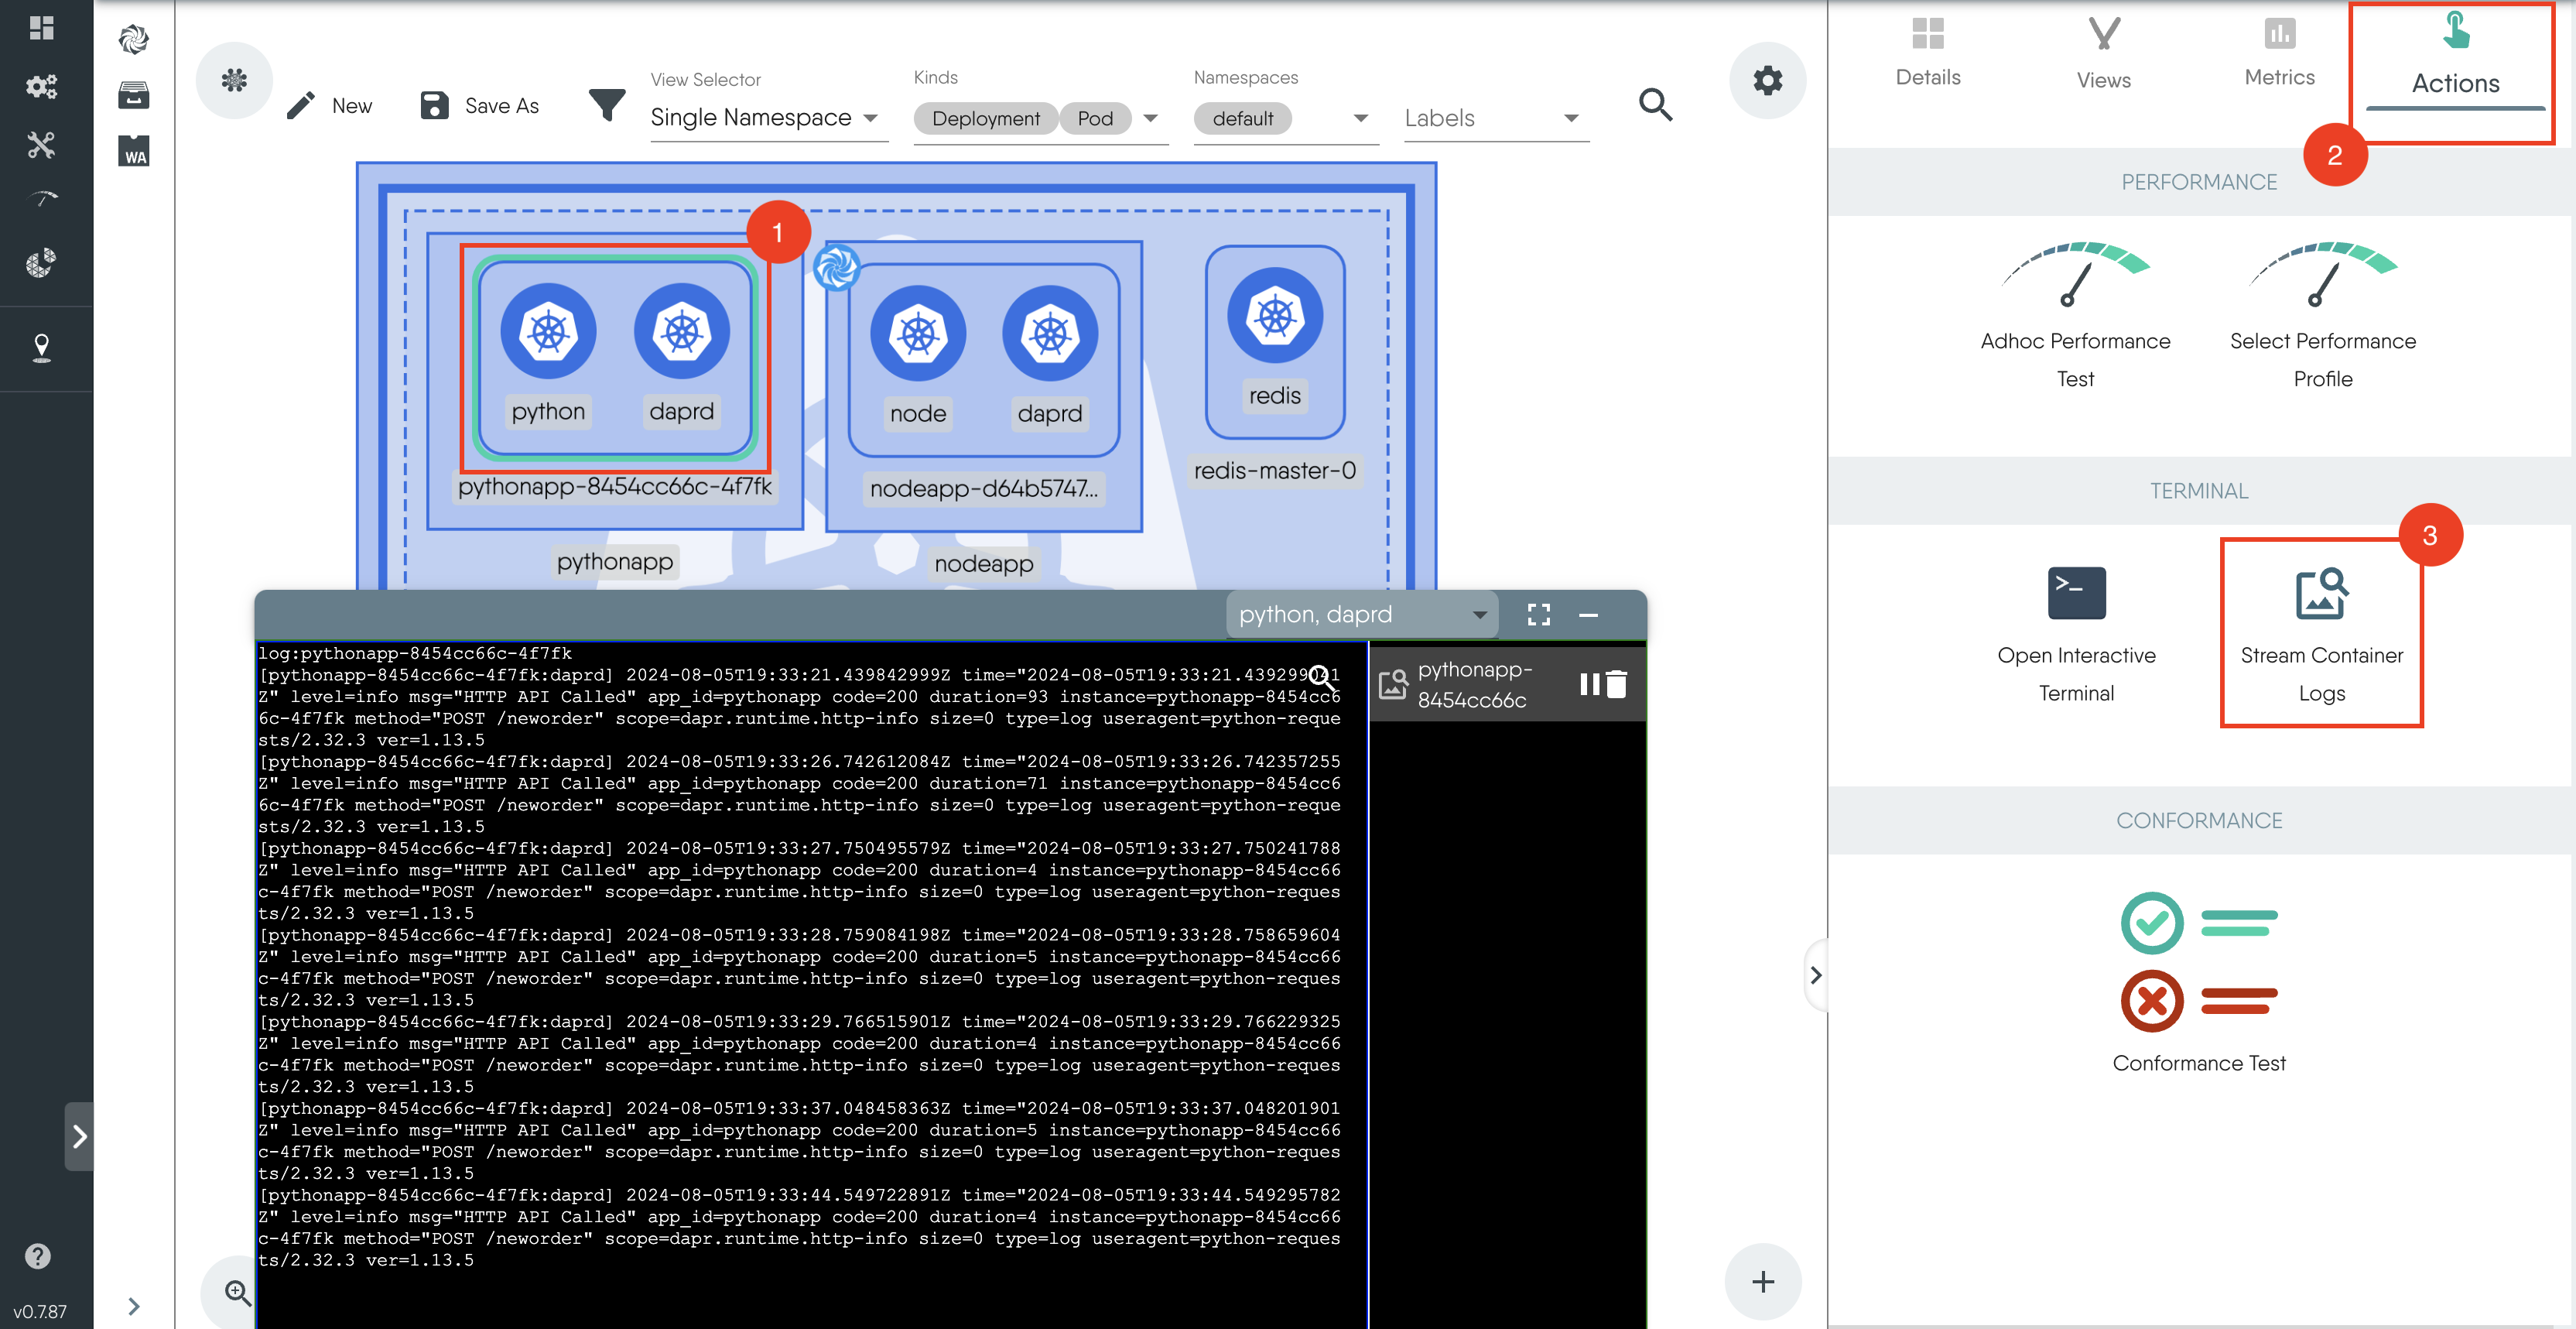Open the Namespaces dropdown
Image resolution: width=2576 pixels, height=1329 pixels.
(x=1359, y=118)
